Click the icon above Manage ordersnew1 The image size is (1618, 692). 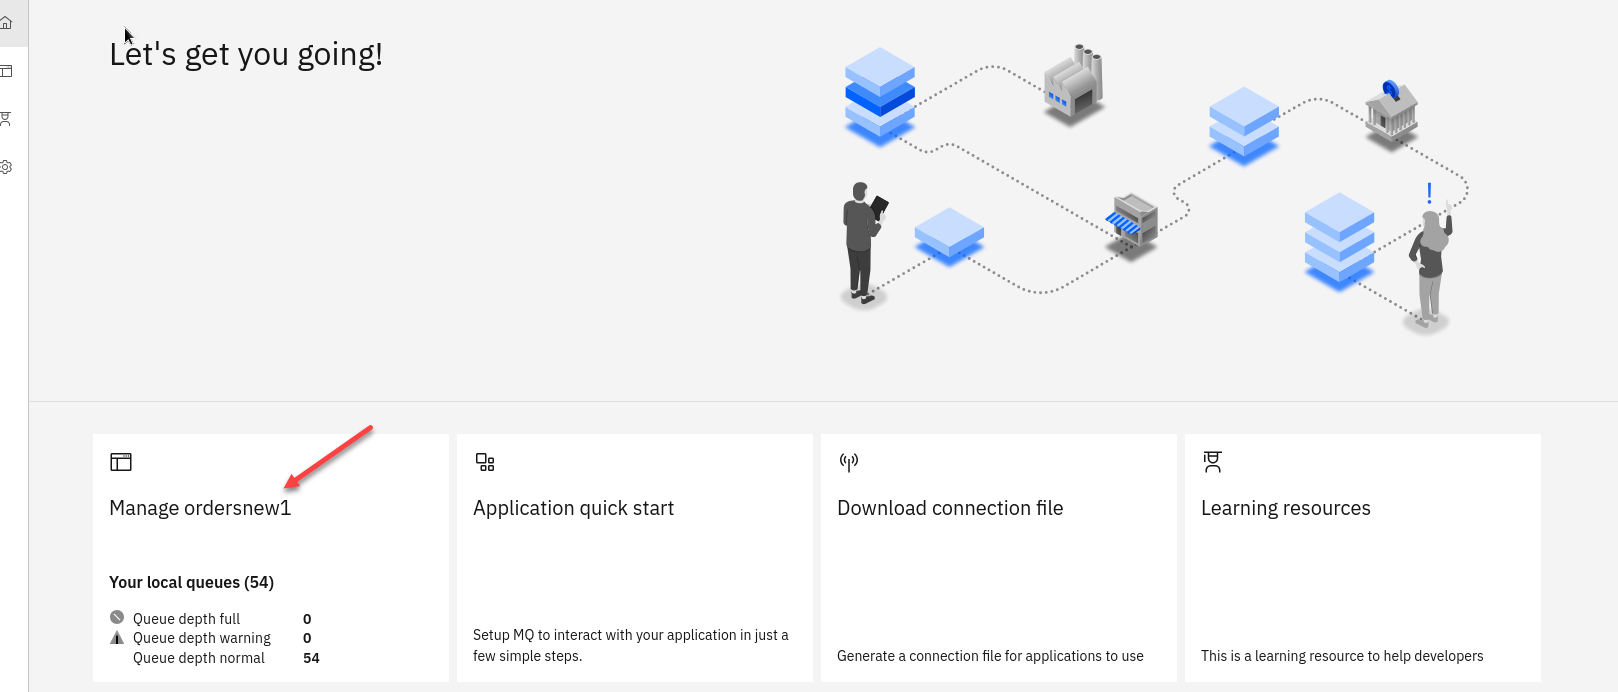pyautogui.click(x=121, y=462)
